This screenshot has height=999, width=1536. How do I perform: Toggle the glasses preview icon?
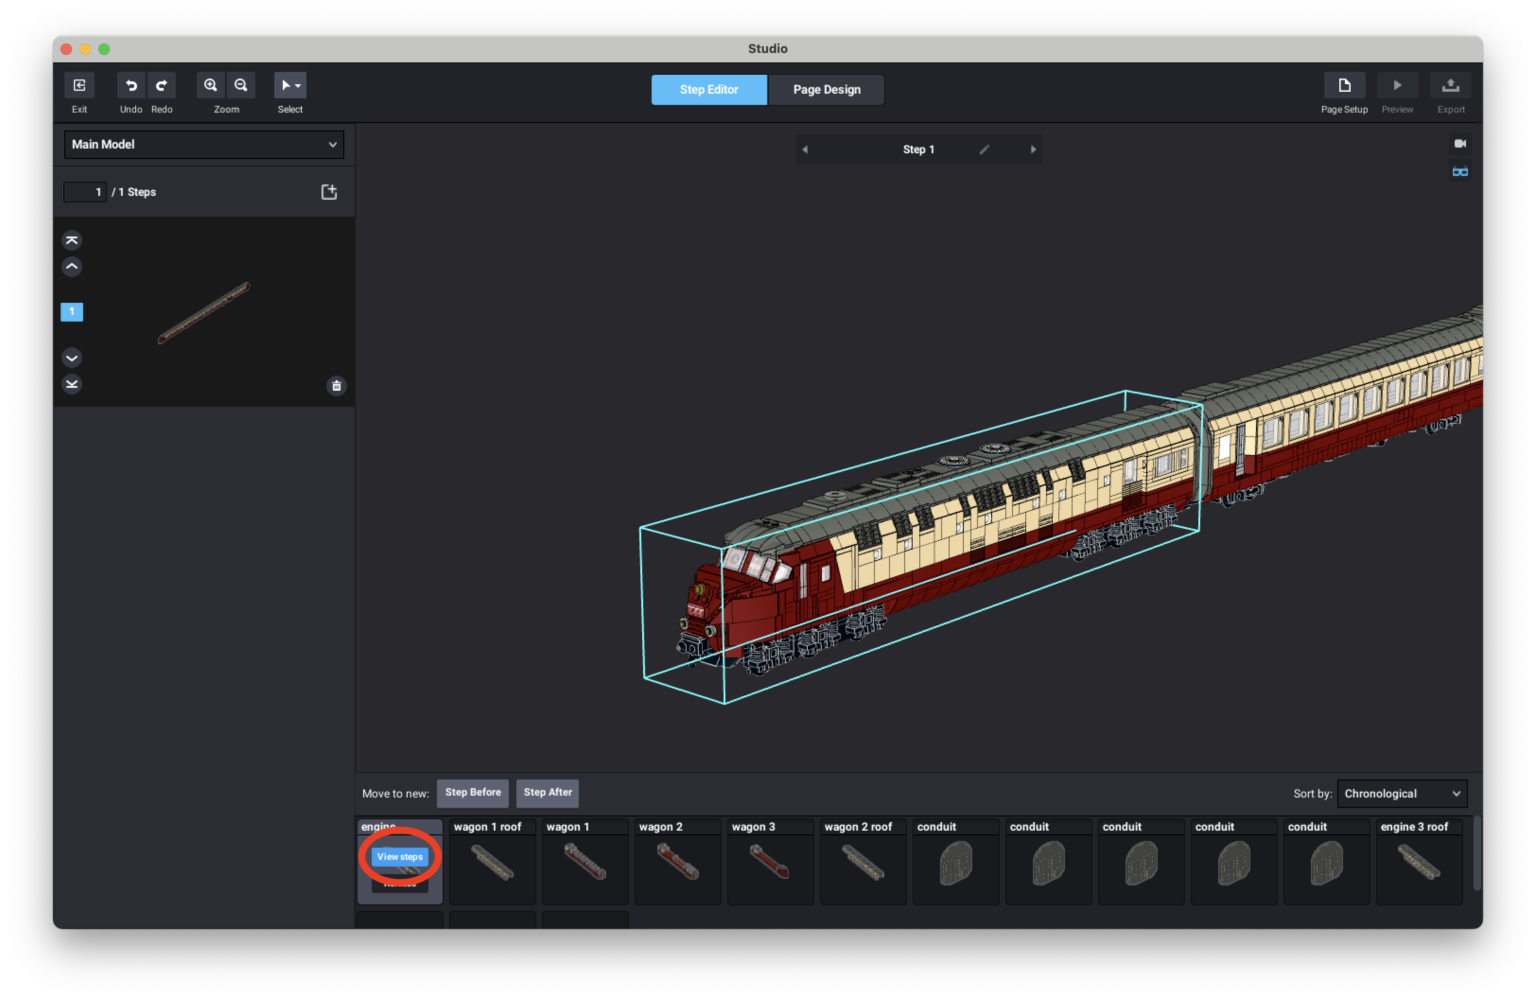coord(1460,172)
